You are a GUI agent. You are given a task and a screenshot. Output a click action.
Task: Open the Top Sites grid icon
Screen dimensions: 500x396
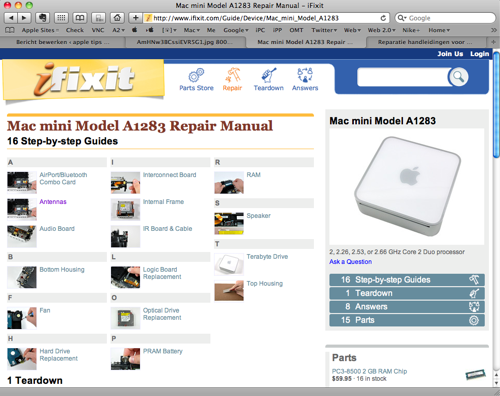click(x=61, y=18)
